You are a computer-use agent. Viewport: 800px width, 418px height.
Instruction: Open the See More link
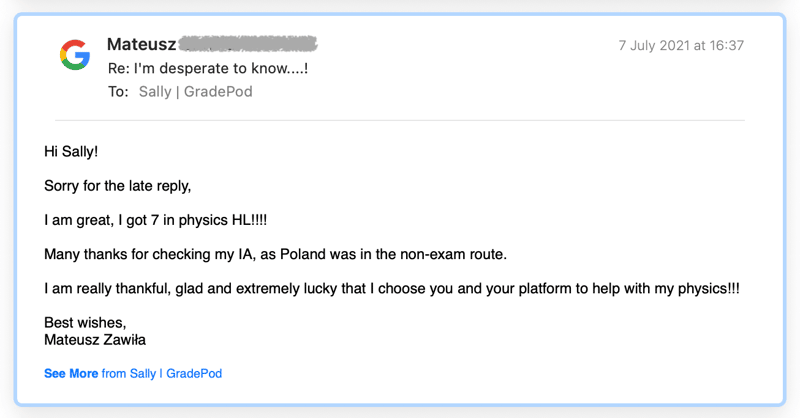[71, 374]
